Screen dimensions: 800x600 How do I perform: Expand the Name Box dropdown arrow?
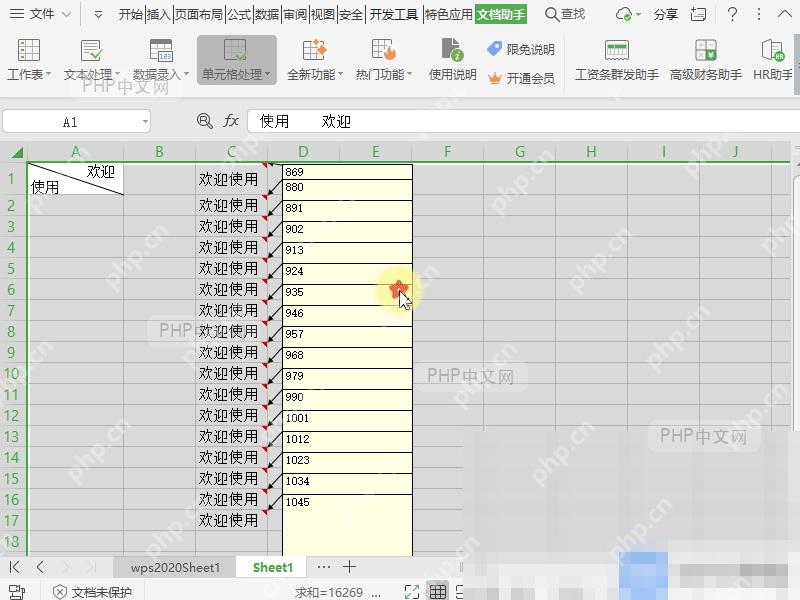coord(145,122)
